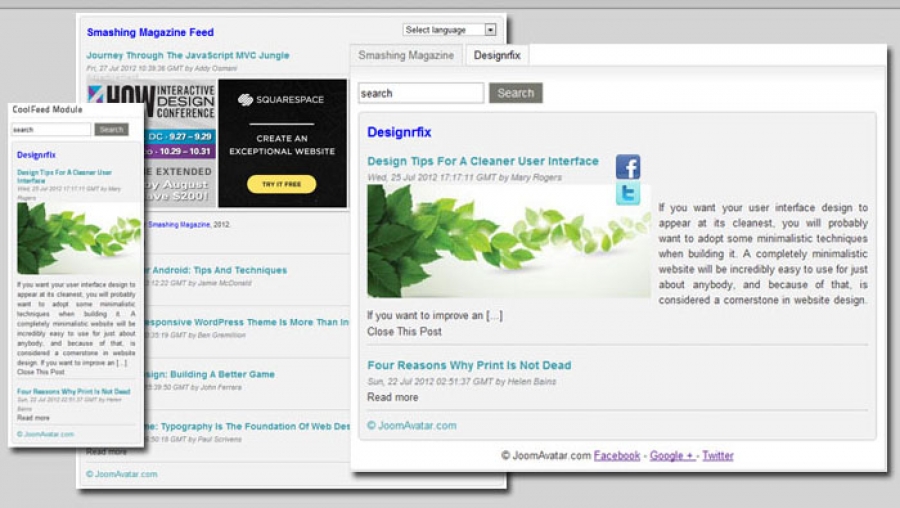Open © JoomAvatar.com link in Smashing feed
The height and width of the screenshot is (508, 900).
[x=122, y=474]
